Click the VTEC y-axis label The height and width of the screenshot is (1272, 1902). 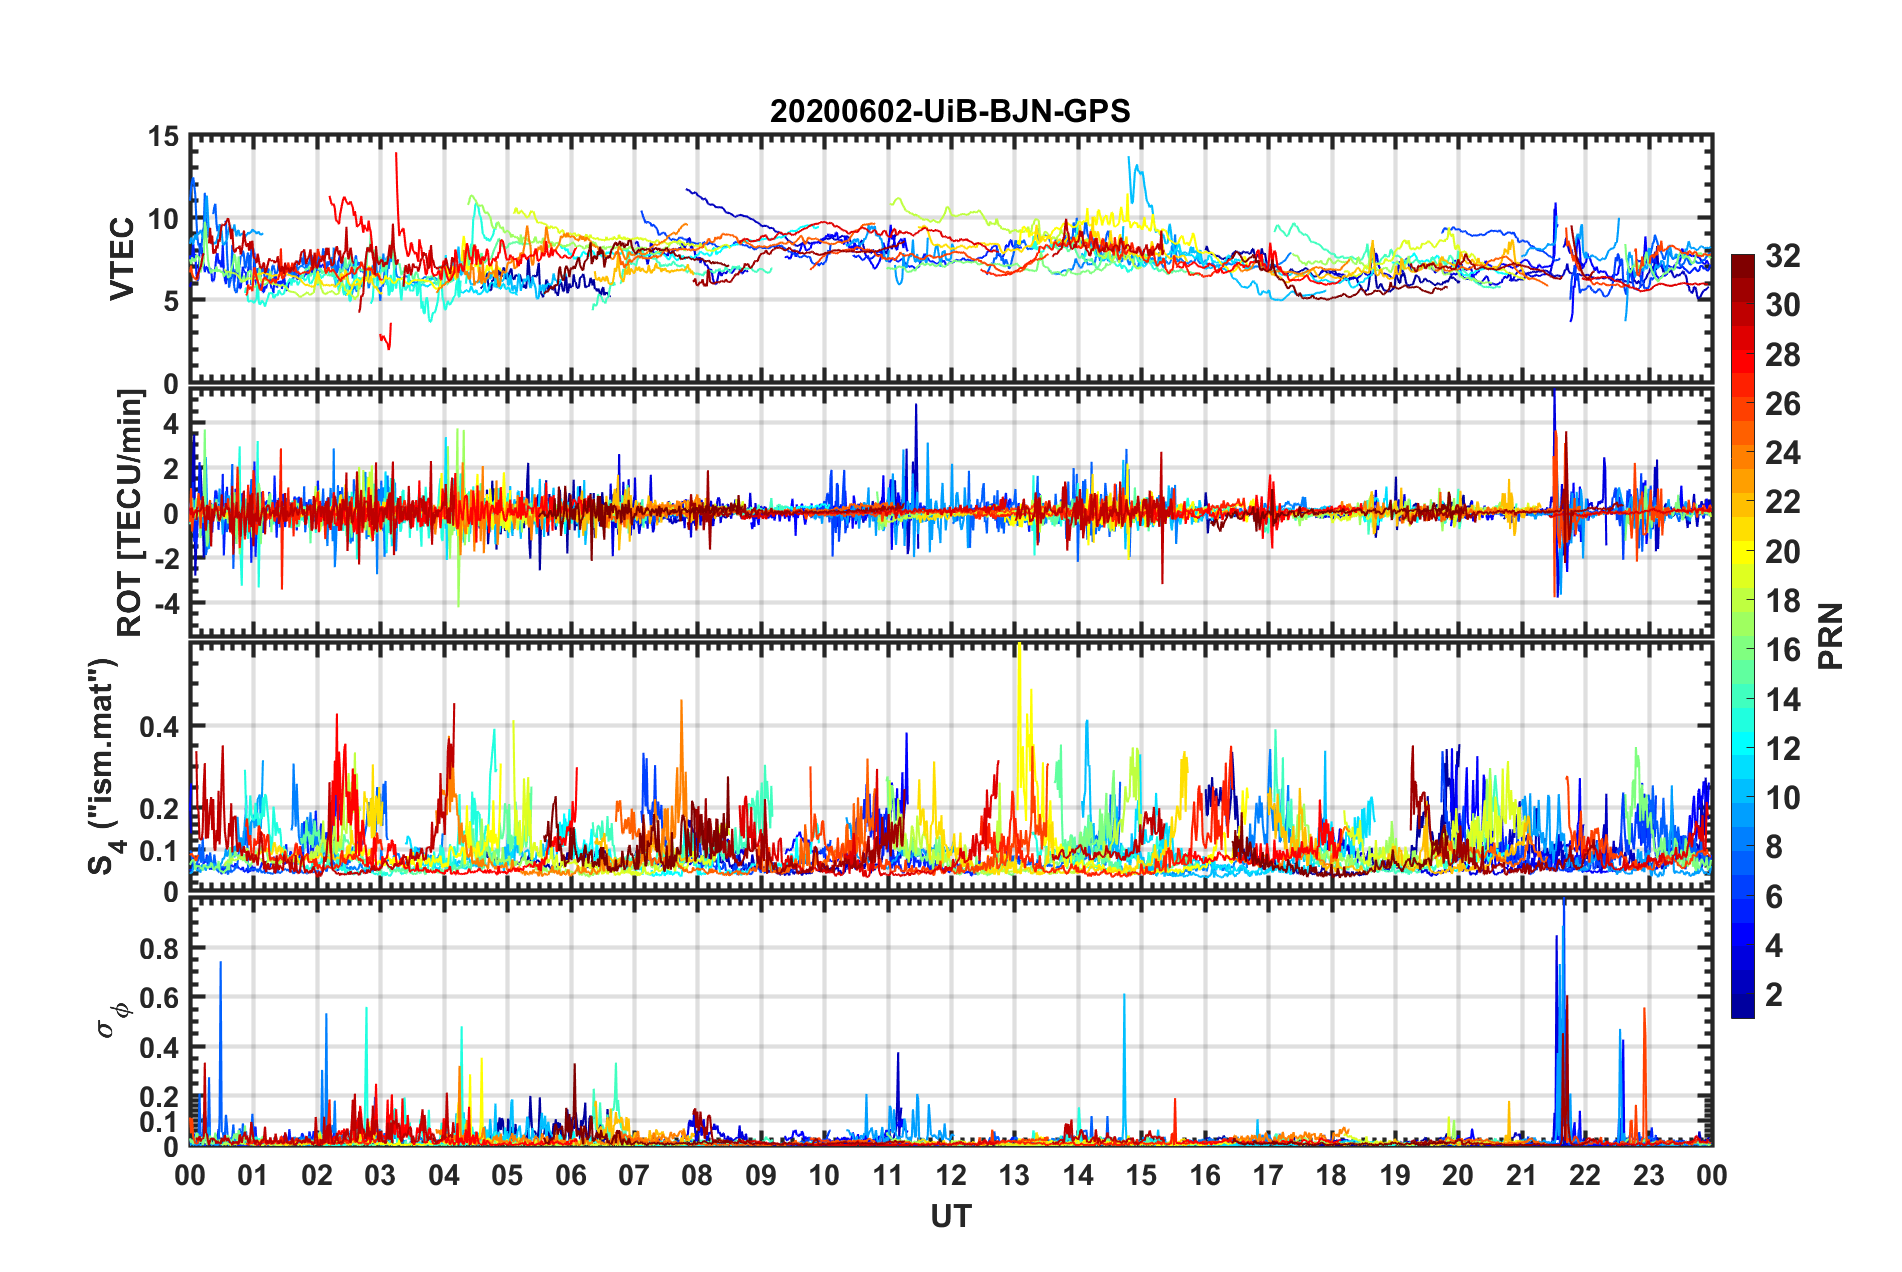coord(121,259)
